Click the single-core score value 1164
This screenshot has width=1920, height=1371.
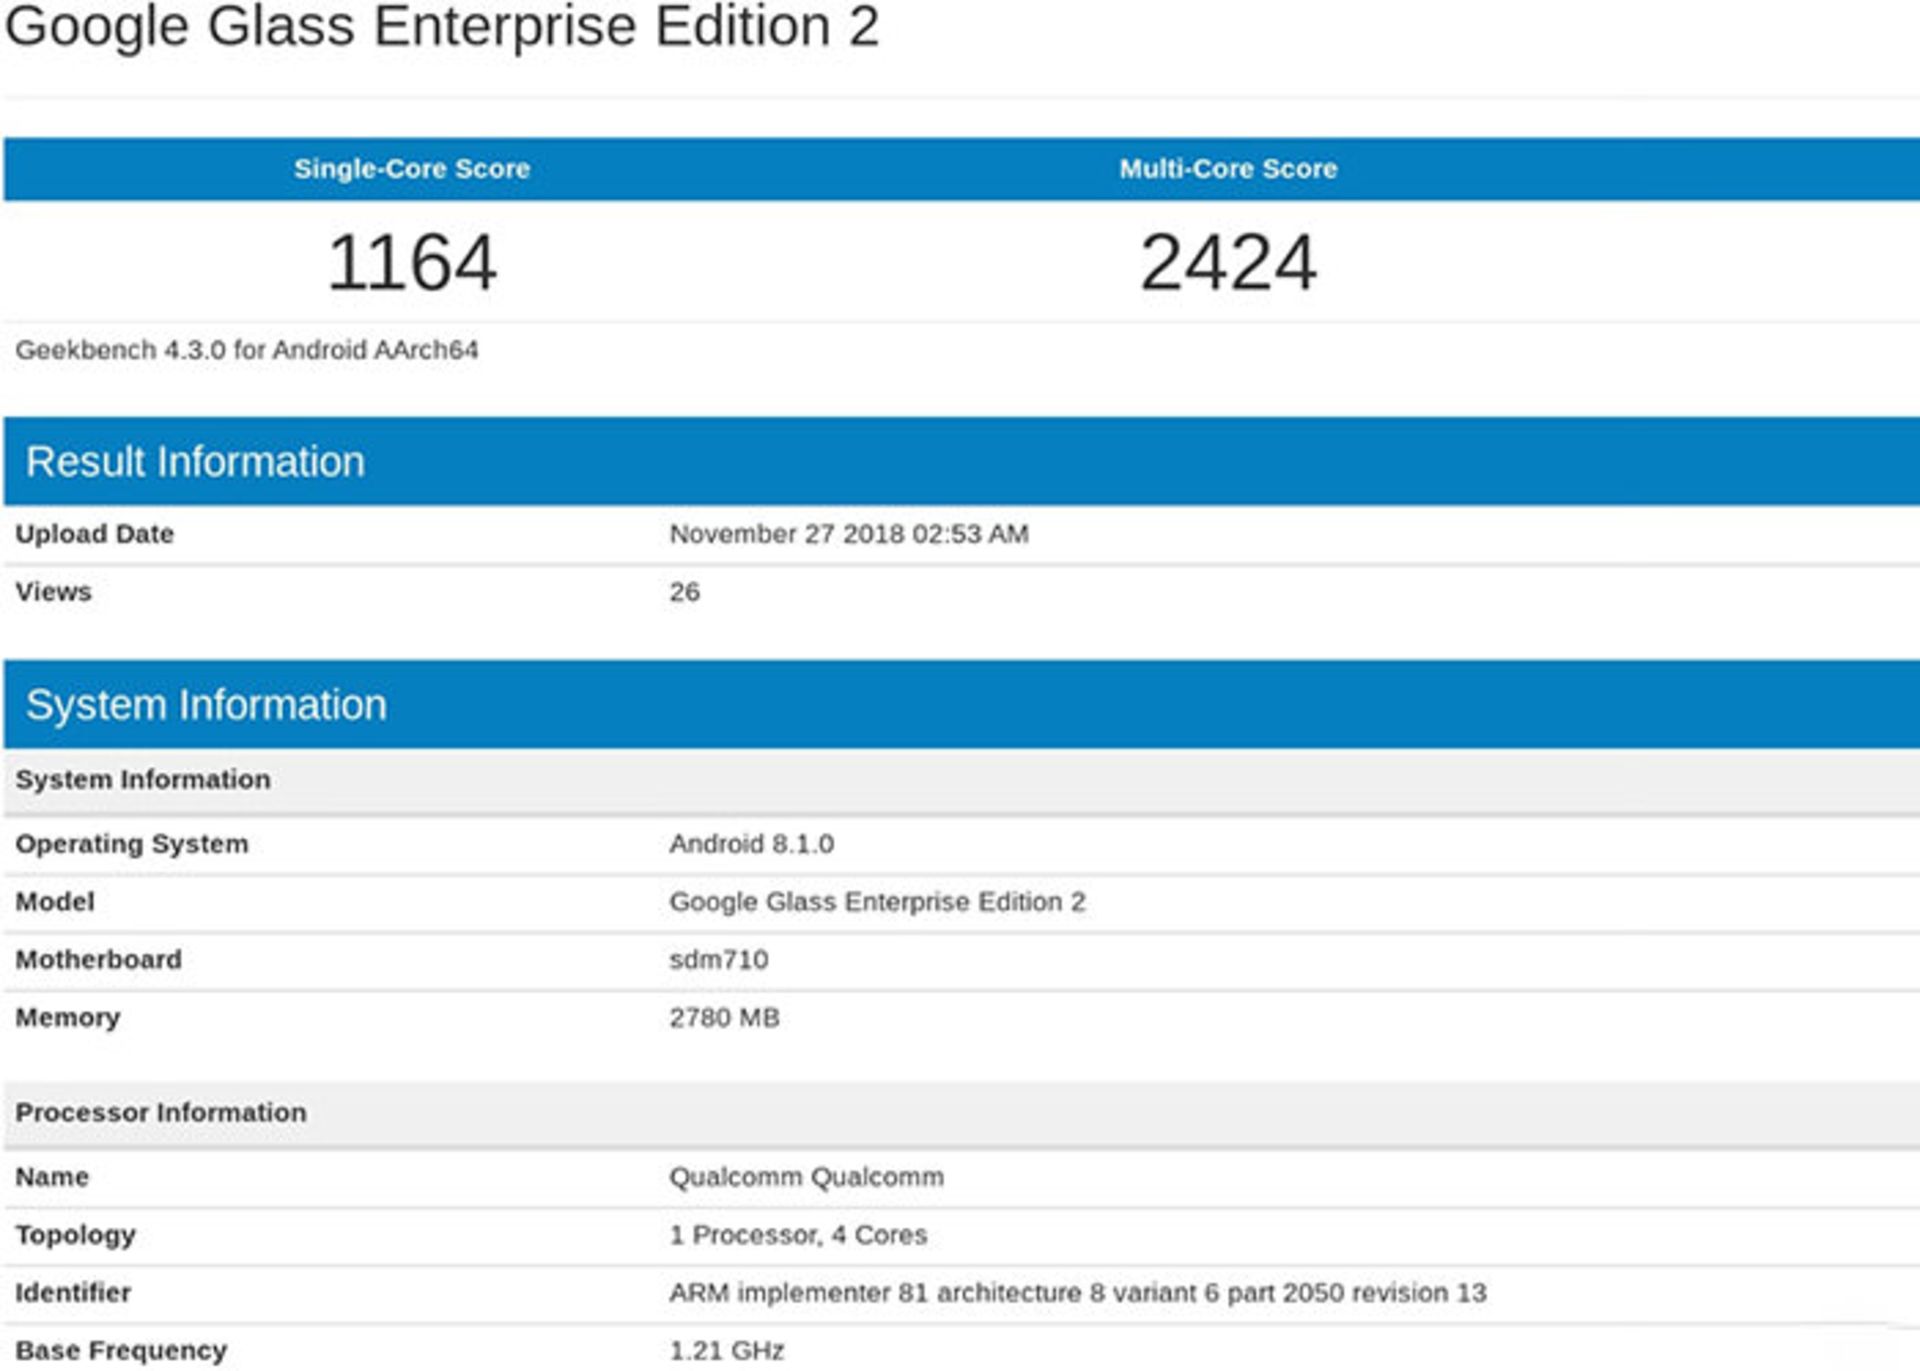click(412, 262)
